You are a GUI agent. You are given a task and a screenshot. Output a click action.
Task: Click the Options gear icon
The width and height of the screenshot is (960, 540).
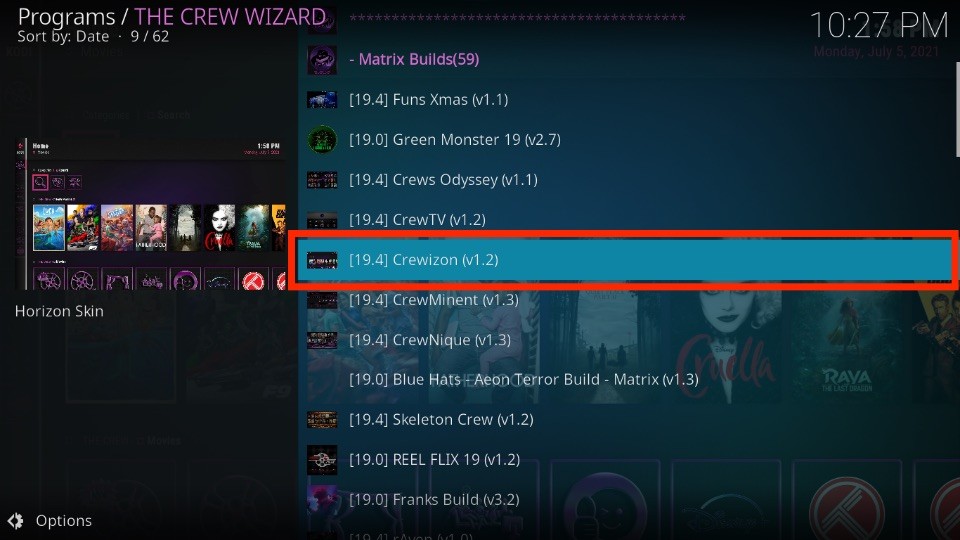(x=16, y=521)
